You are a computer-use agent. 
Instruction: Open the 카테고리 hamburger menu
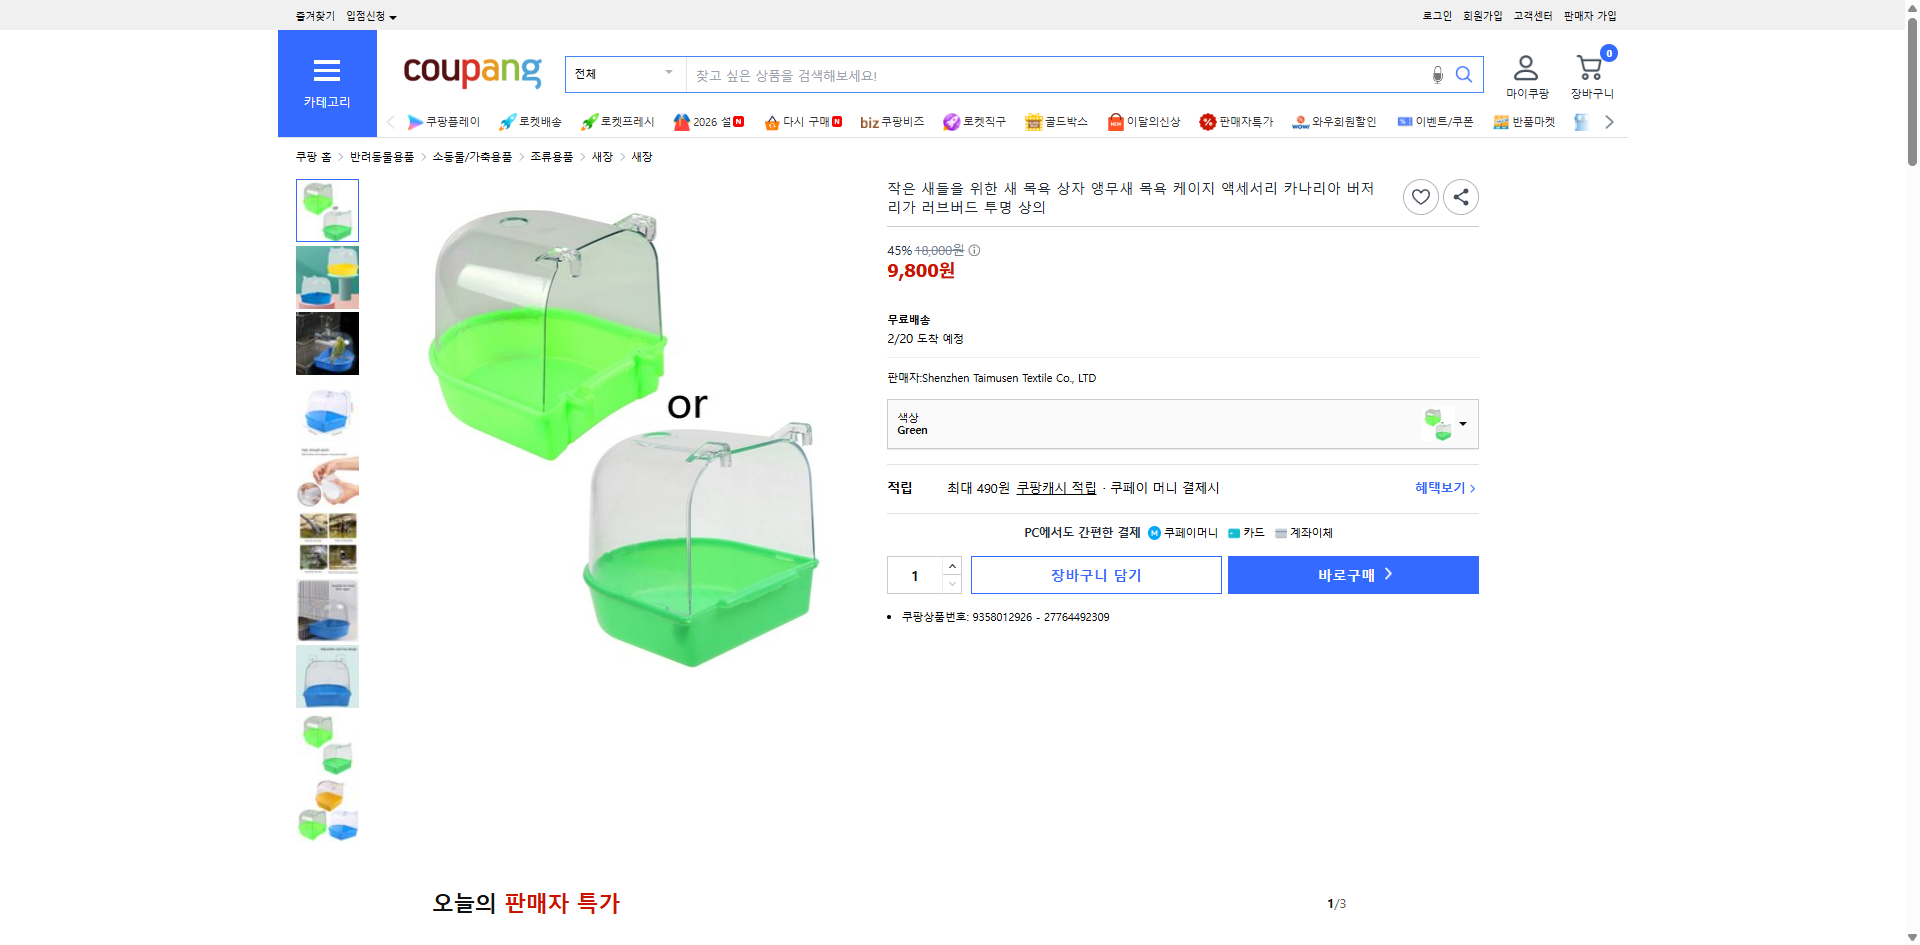pos(327,71)
